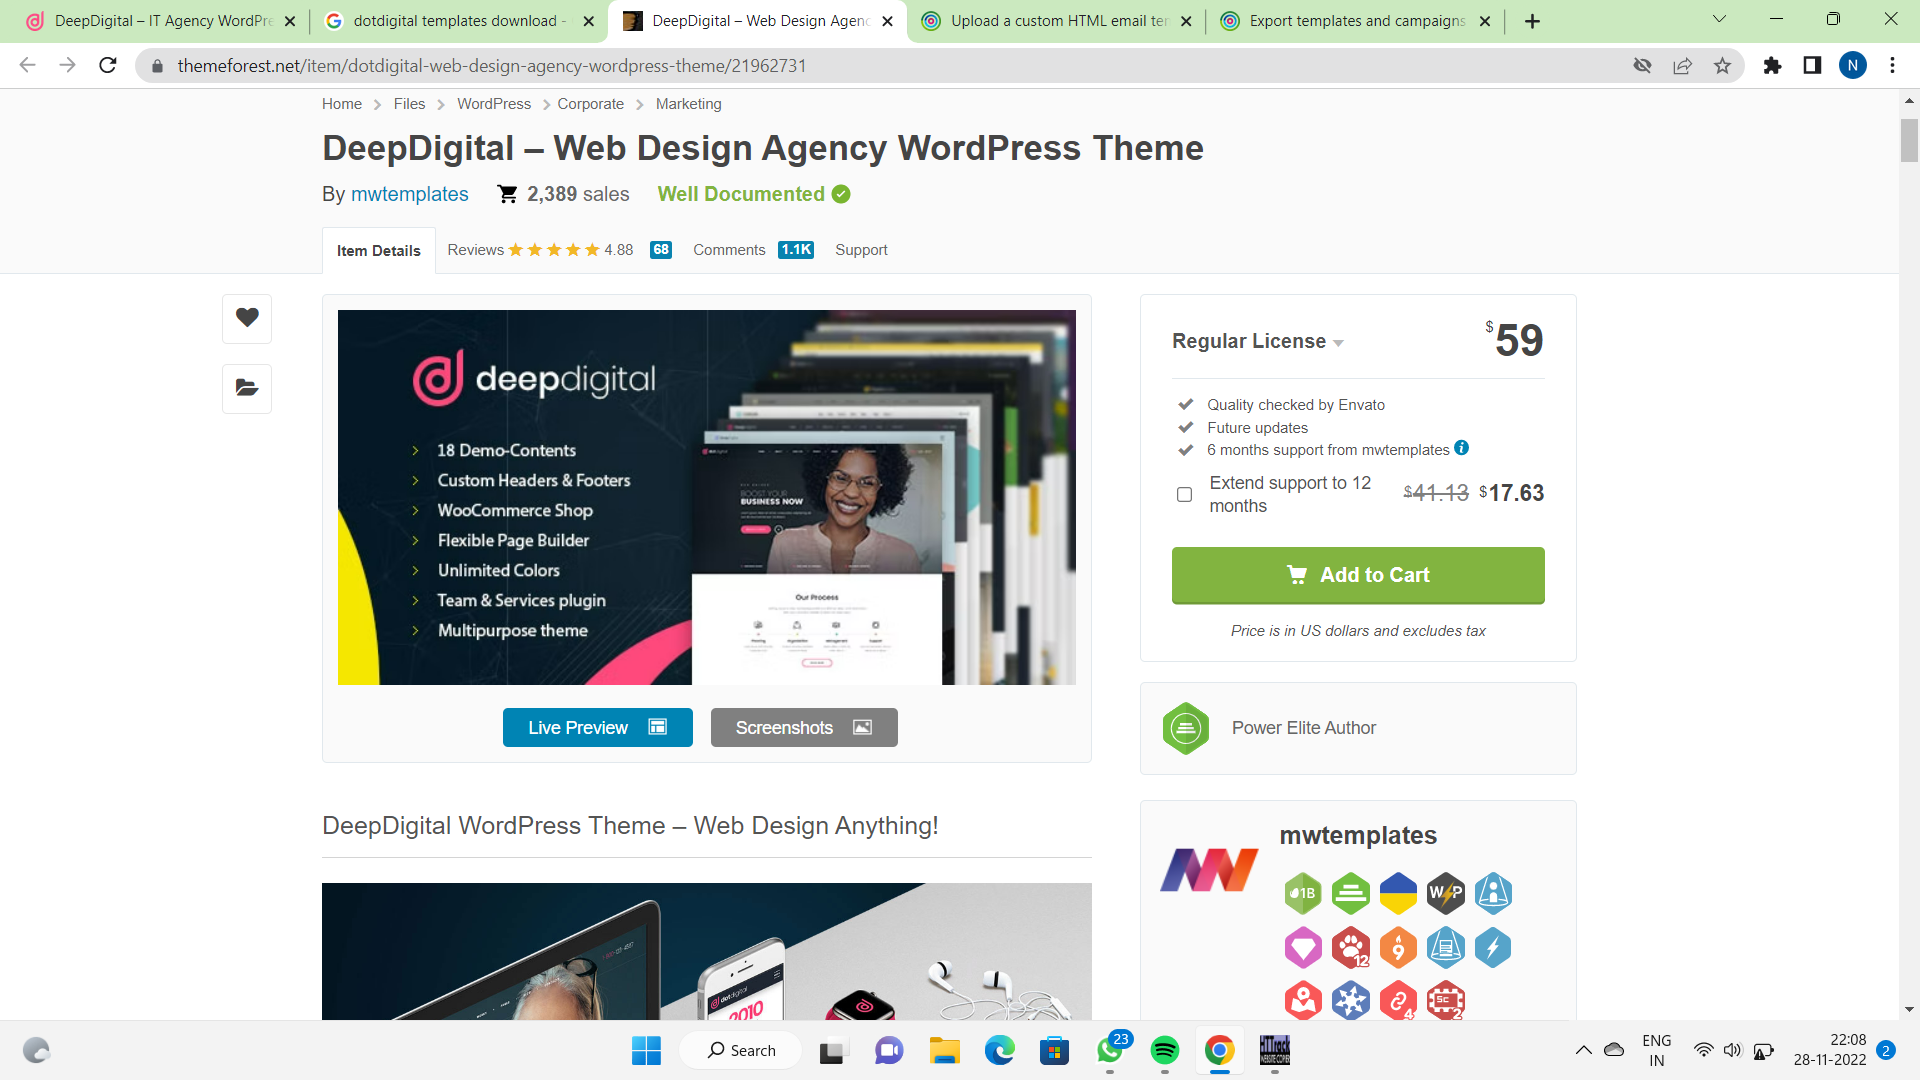Image resolution: width=1920 pixels, height=1080 pixels.
Task: Show hidden system tray icons
Action: coord(1583,1050)
